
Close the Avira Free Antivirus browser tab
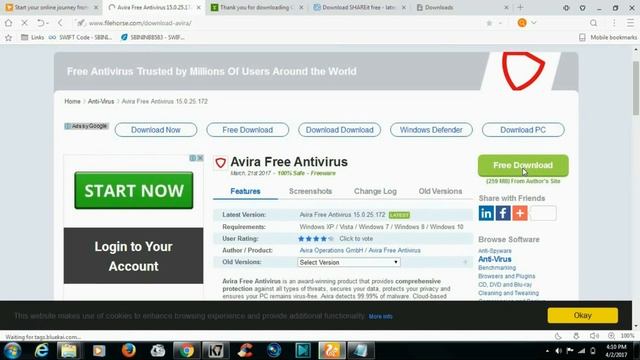pyautogui.click(x=198, y=7)
